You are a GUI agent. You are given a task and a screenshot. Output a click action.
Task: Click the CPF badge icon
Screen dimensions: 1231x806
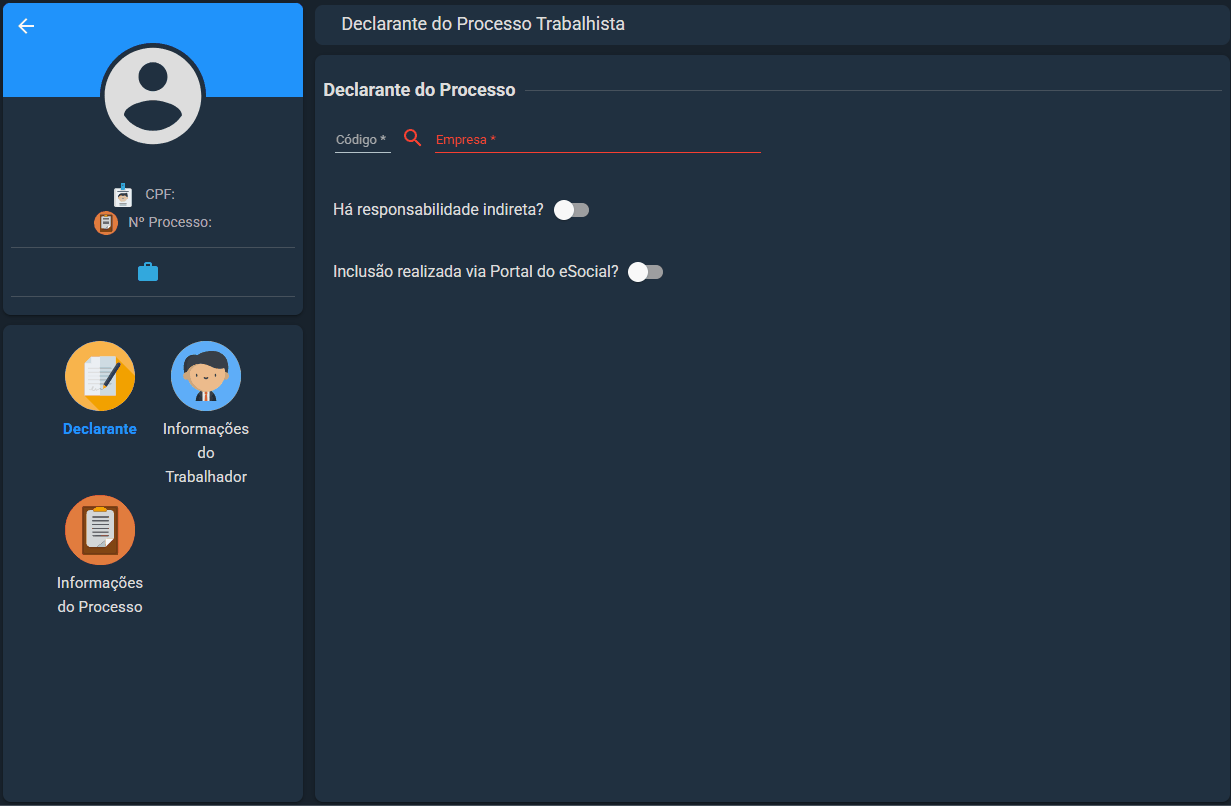[123, 195]
